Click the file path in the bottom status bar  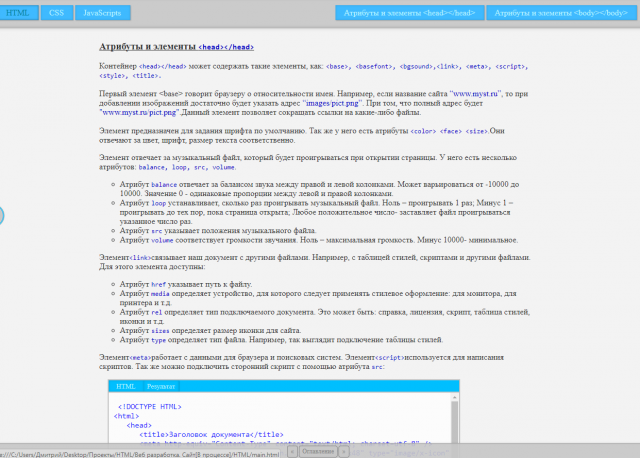tap(140, 454)
